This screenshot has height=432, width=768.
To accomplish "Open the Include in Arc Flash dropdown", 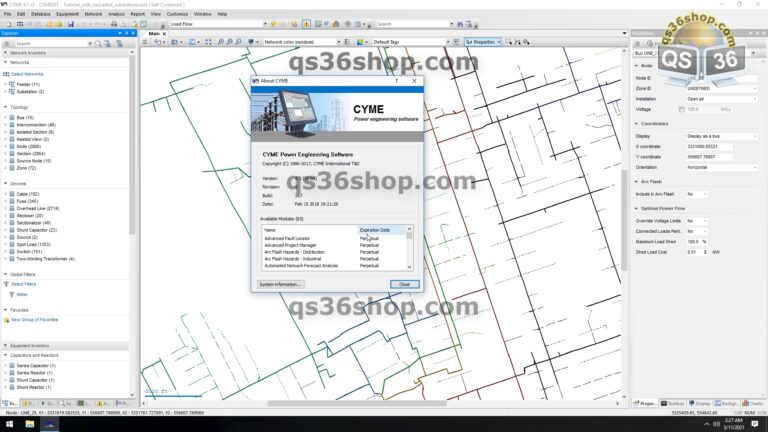I will (x=705, y=194).
